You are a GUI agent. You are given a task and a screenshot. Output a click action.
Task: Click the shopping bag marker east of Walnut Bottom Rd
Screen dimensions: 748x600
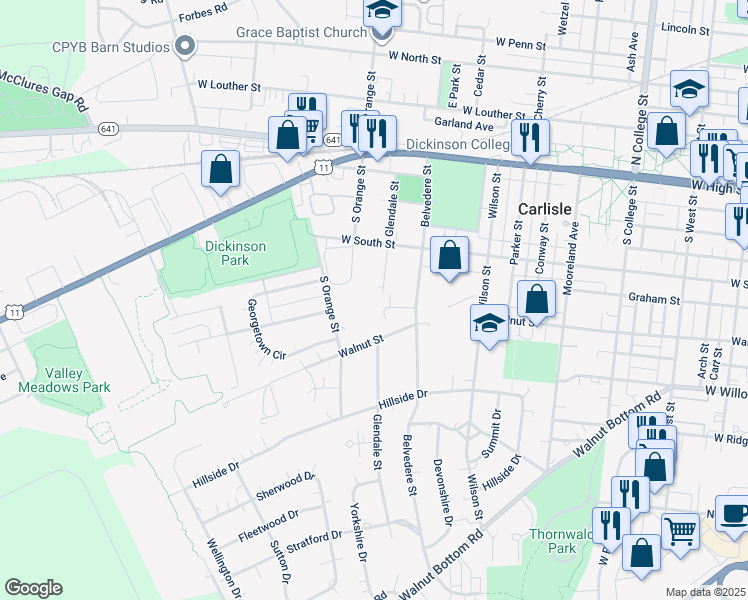tap(654, 470)
